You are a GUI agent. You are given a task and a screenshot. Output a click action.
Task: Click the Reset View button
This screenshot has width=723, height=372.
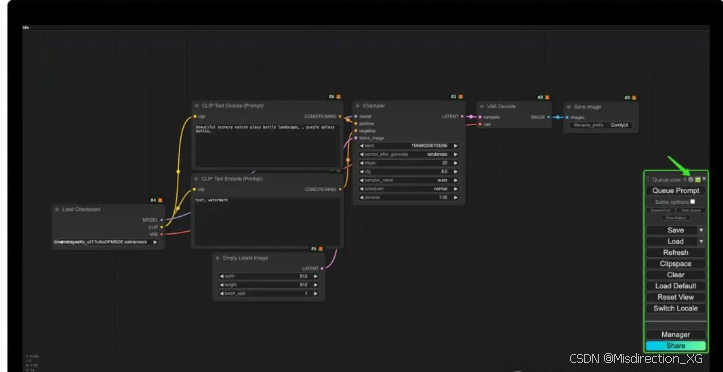(676, 297)
